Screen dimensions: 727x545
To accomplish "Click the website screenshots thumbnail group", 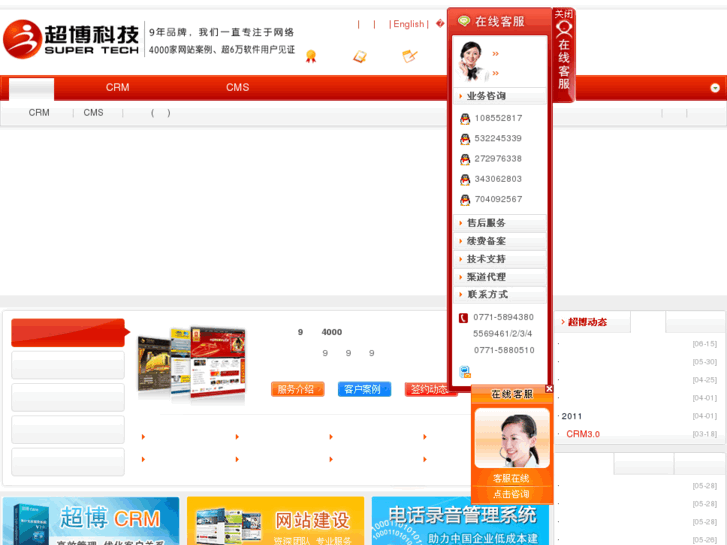I will [x=191, y=363].
